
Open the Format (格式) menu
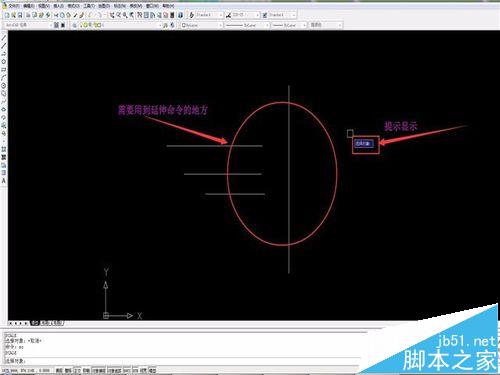[74, 6]
